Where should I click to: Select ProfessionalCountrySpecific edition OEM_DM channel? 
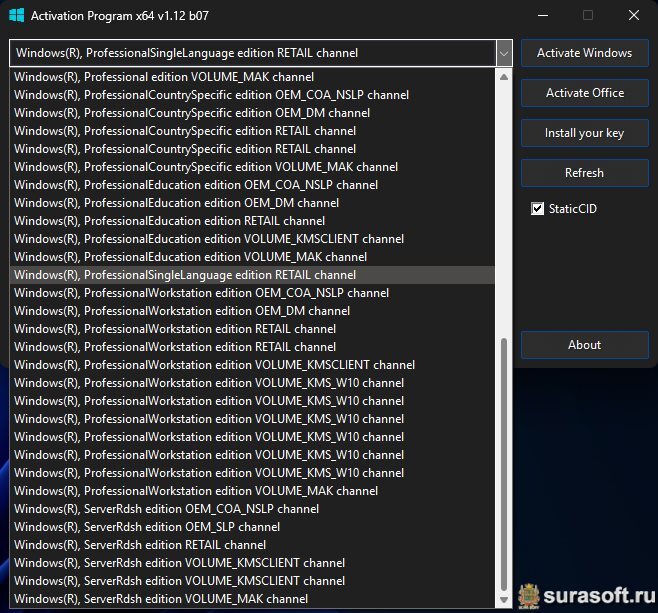252,113
